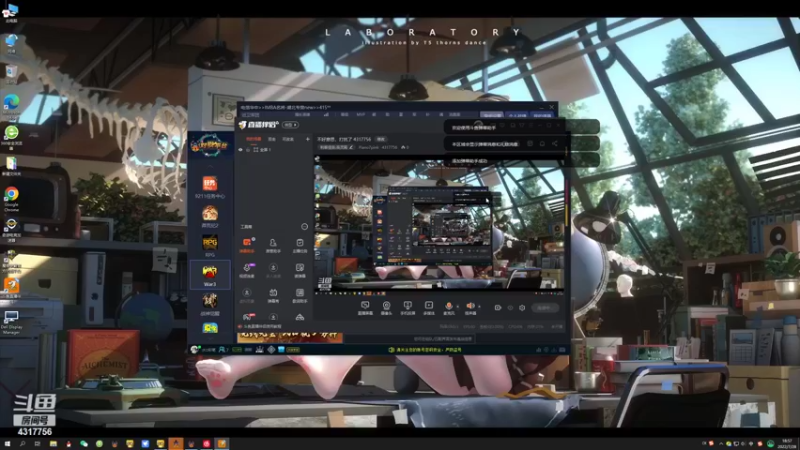Click the mode dropdown beside streaming app logo
The height and width of the screenshot is (450, 800).
(290, 125)
